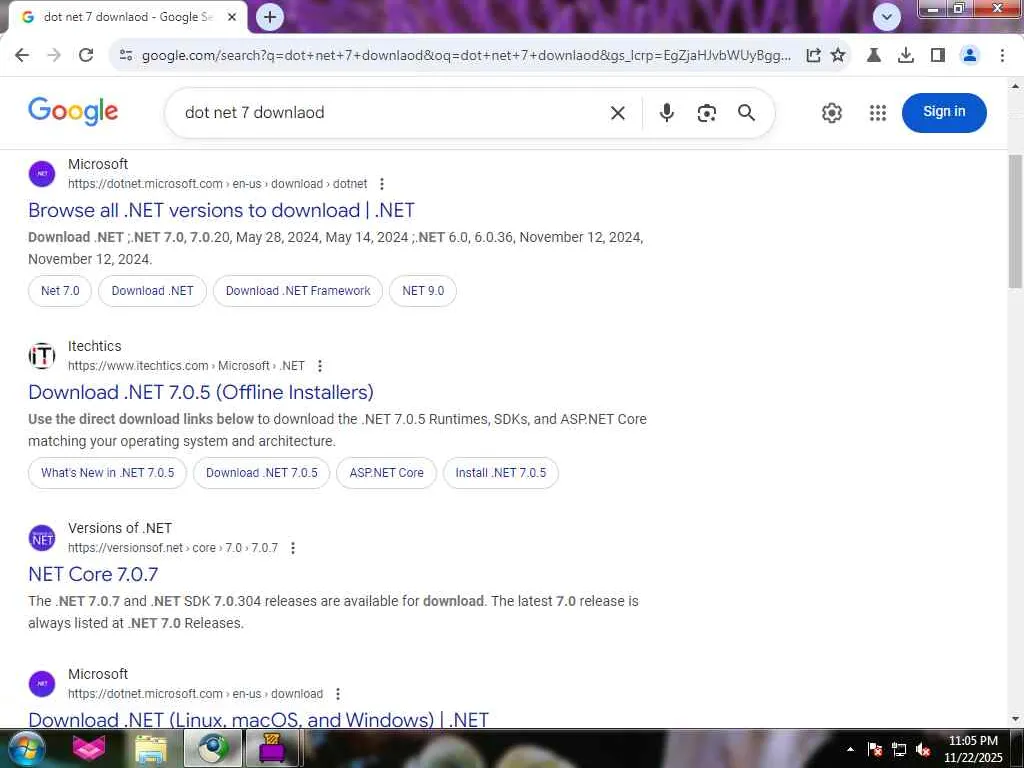Viewport: 1024px width, 768px height.
Task: Switch to the Chrome taskbar button
Action: (x=212, y=748)
